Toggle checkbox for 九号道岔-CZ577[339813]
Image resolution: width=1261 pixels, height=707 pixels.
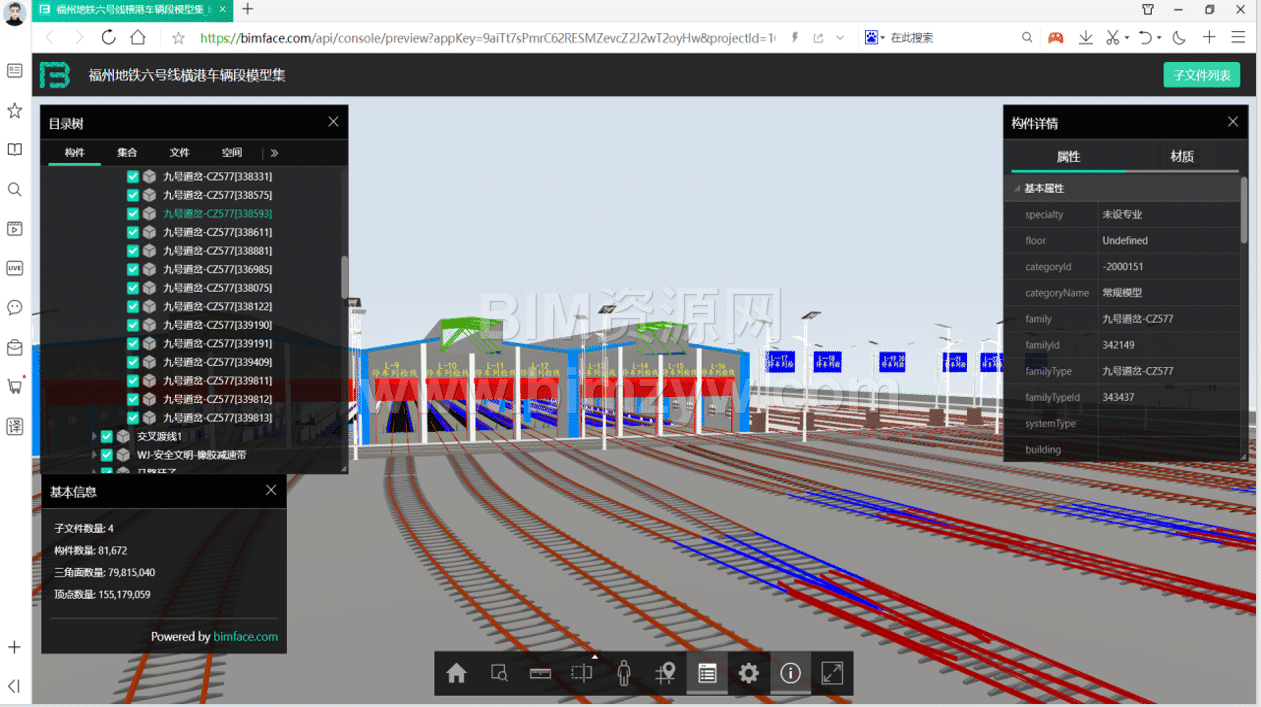pos(133,418)
